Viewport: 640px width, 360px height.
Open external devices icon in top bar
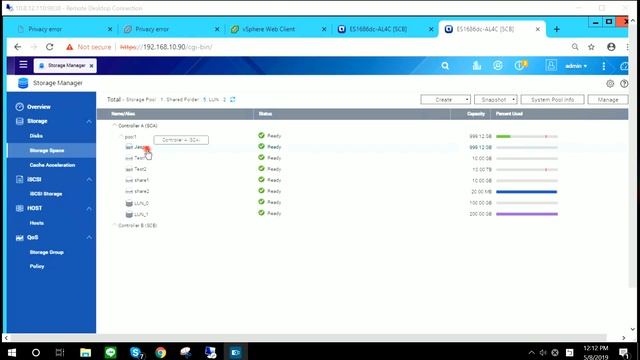[498, 65]
